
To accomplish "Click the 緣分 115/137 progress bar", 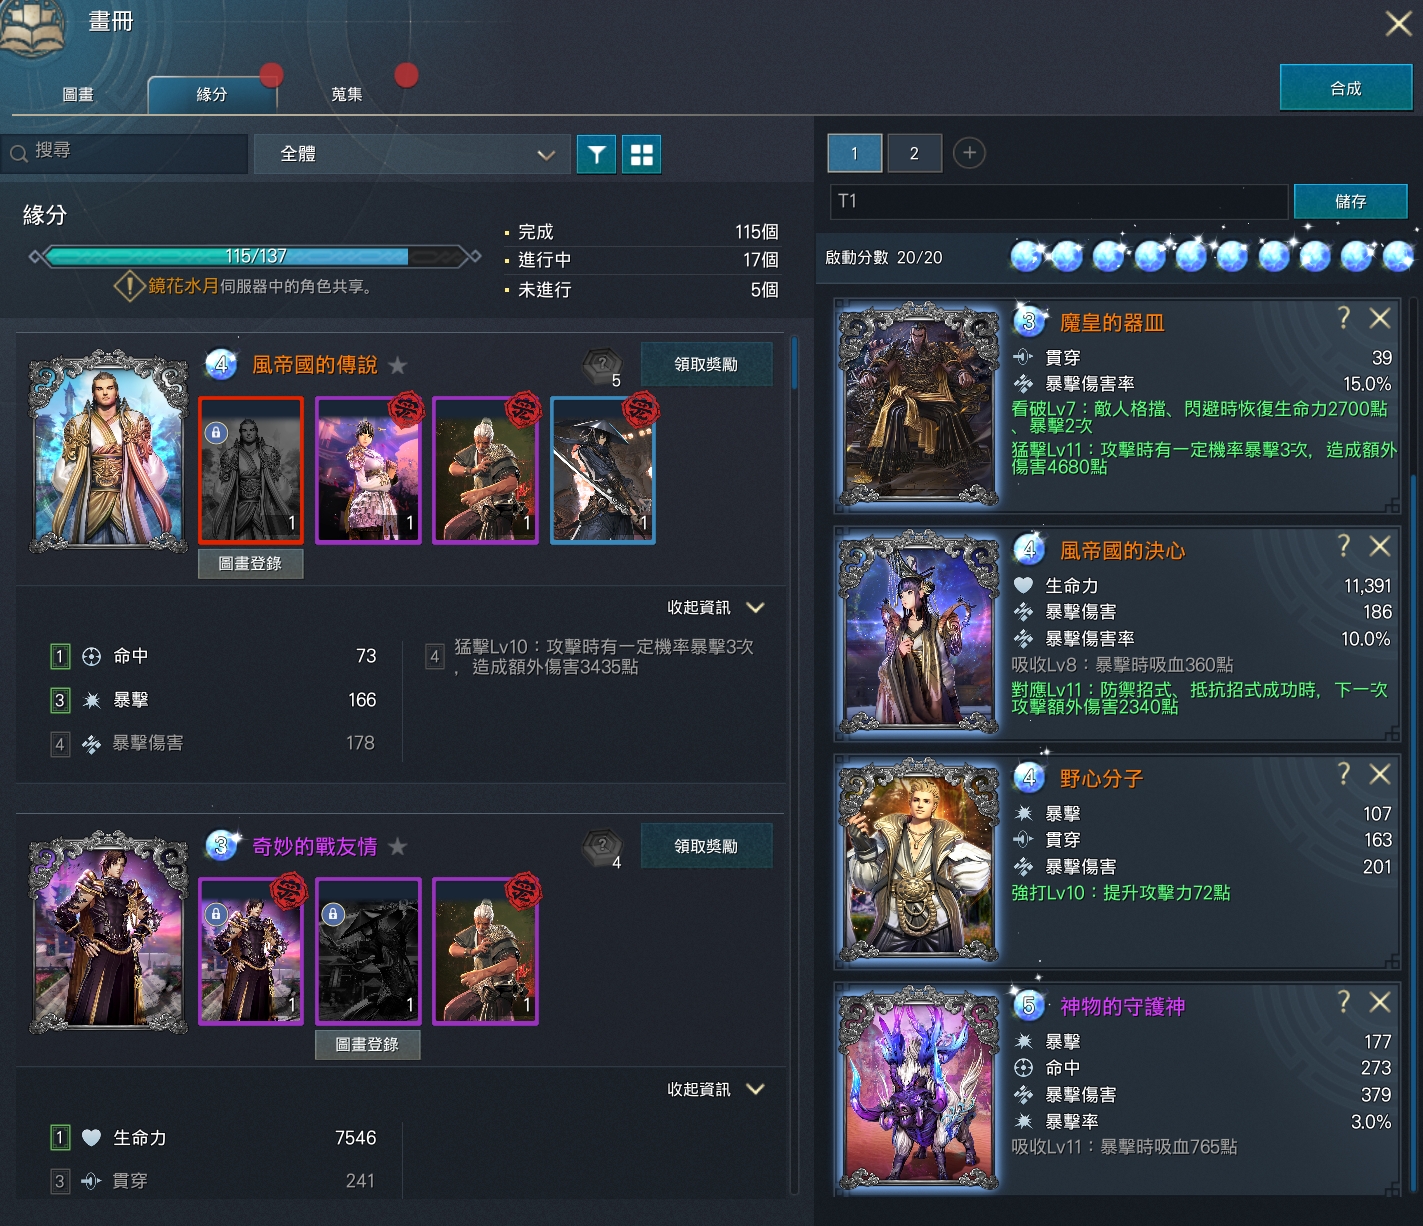I will 255,257.
